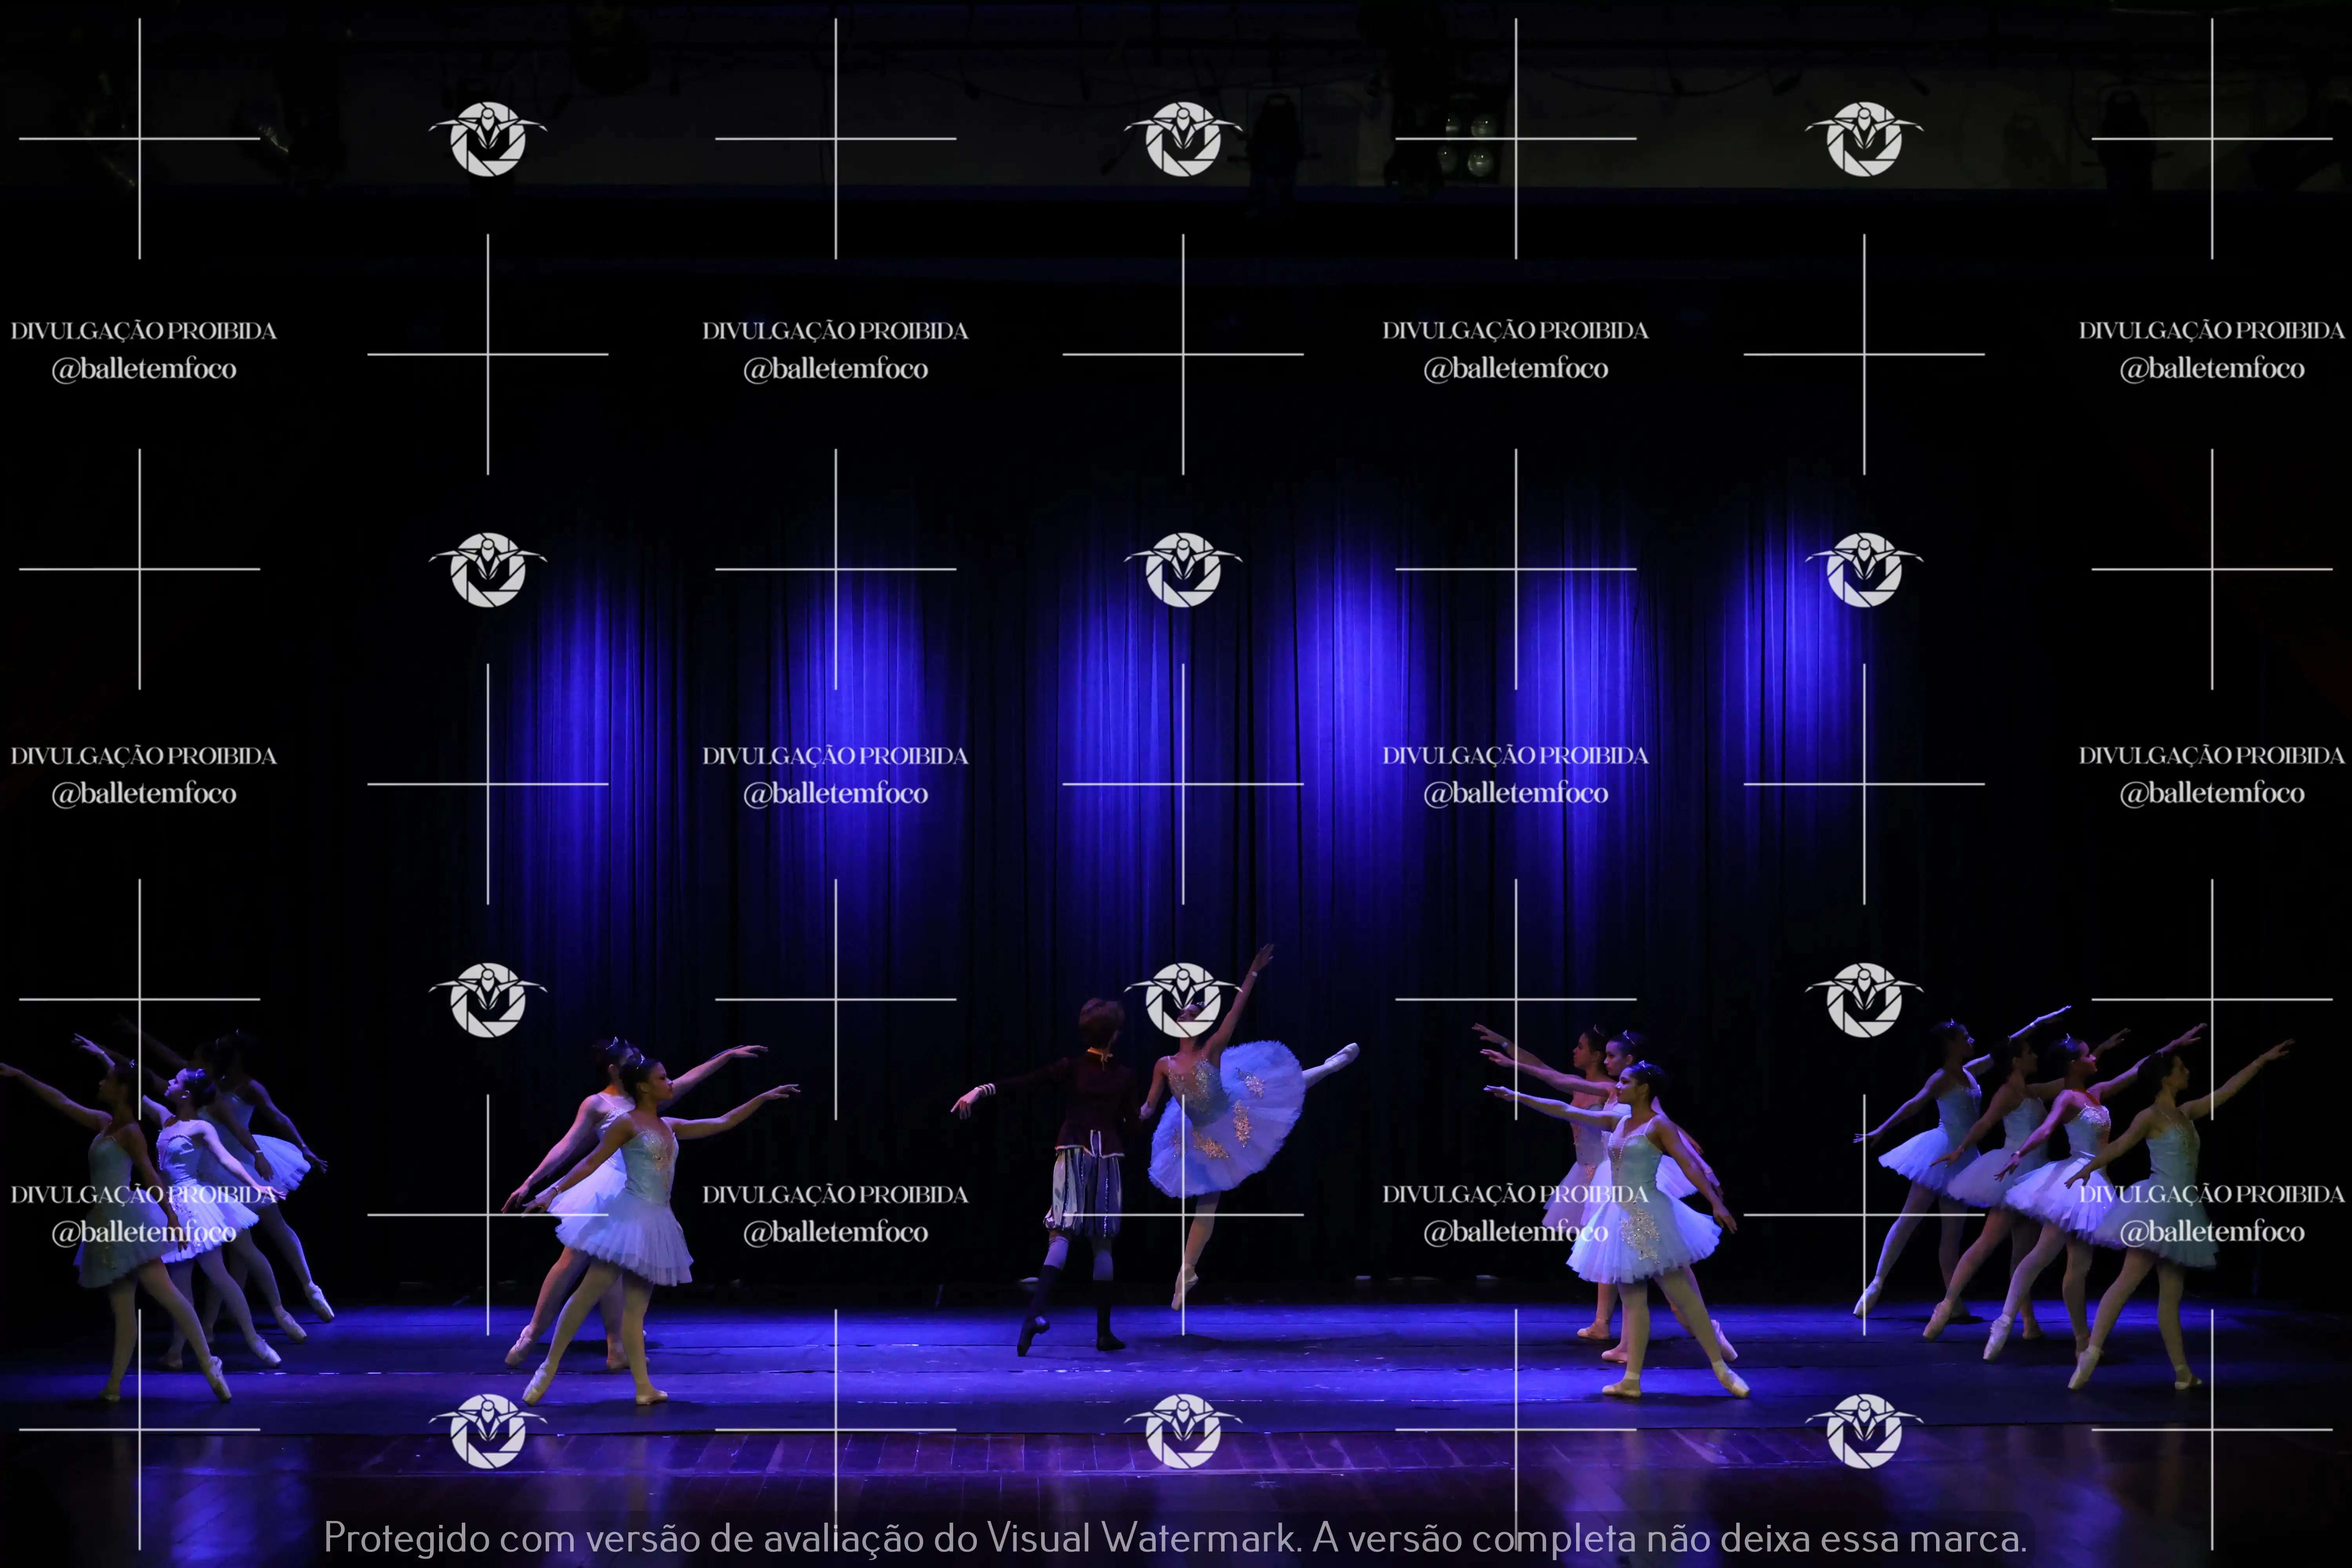This screenshot has height=1568, width=2352.
Task: Click the shutter logo in the top-left corner
Action: click(488, 139)
